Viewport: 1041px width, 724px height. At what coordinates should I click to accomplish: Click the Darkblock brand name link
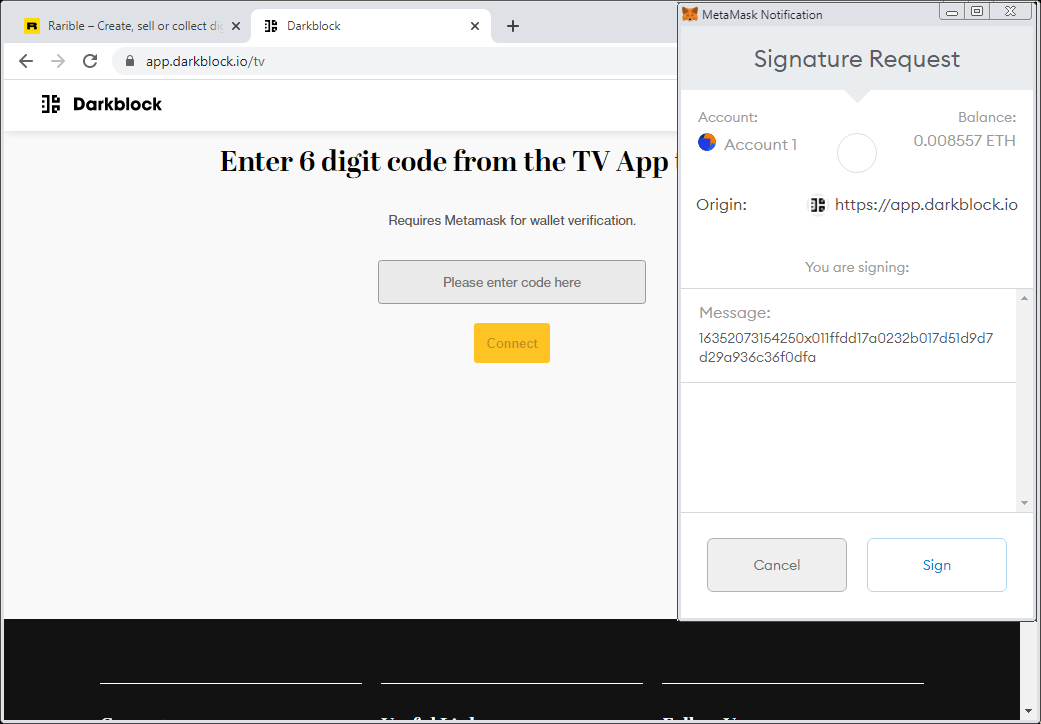[x=118, y=104]
